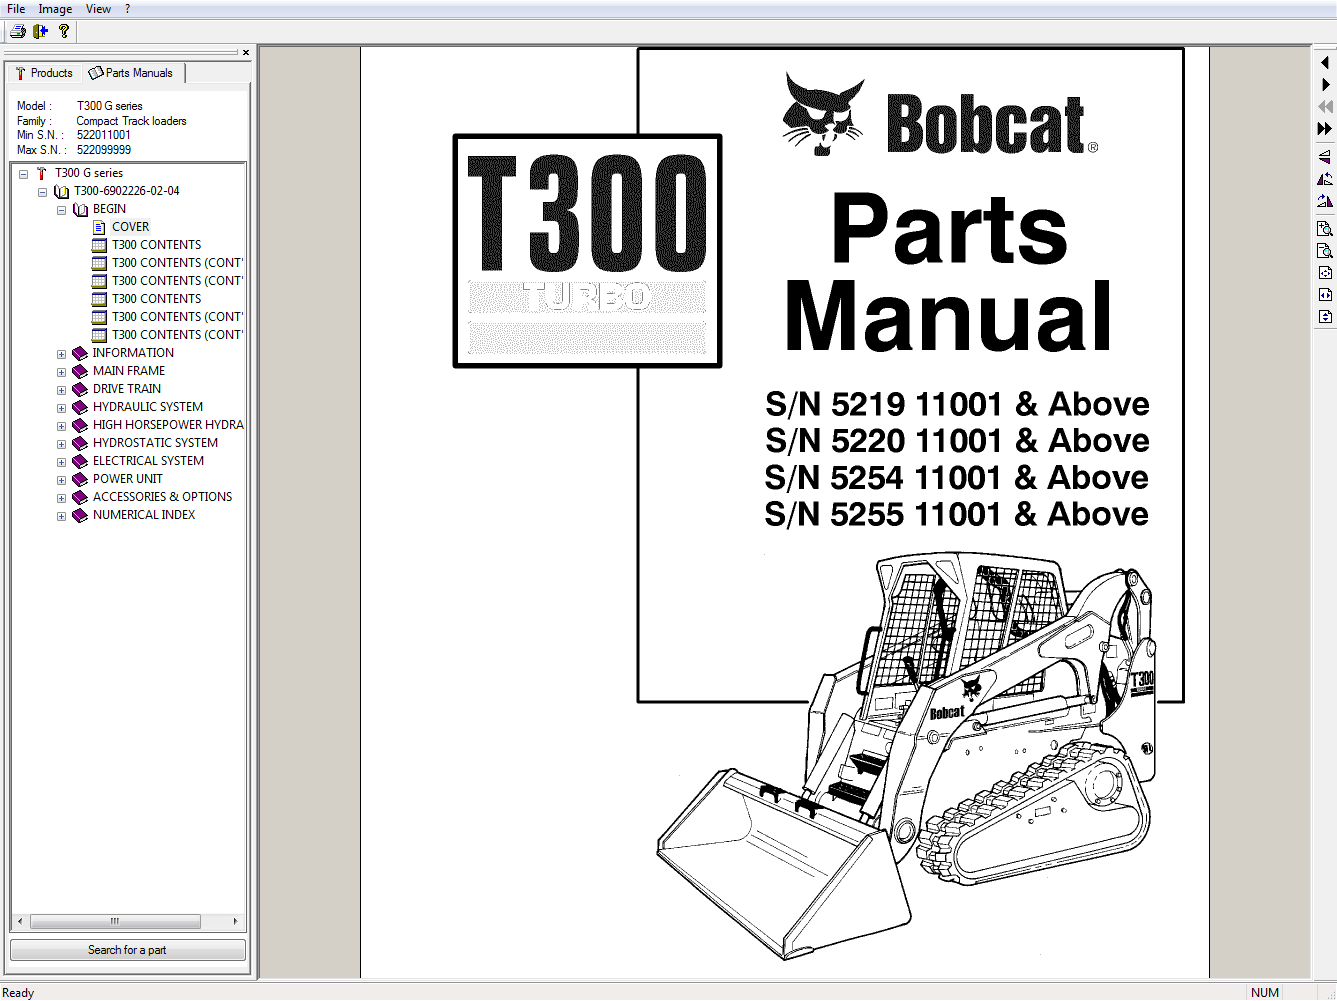This screenshot has height=1001, width=1337.
Task: Click the Zoom Out magnifier icon
Action: pos(1325,251)
